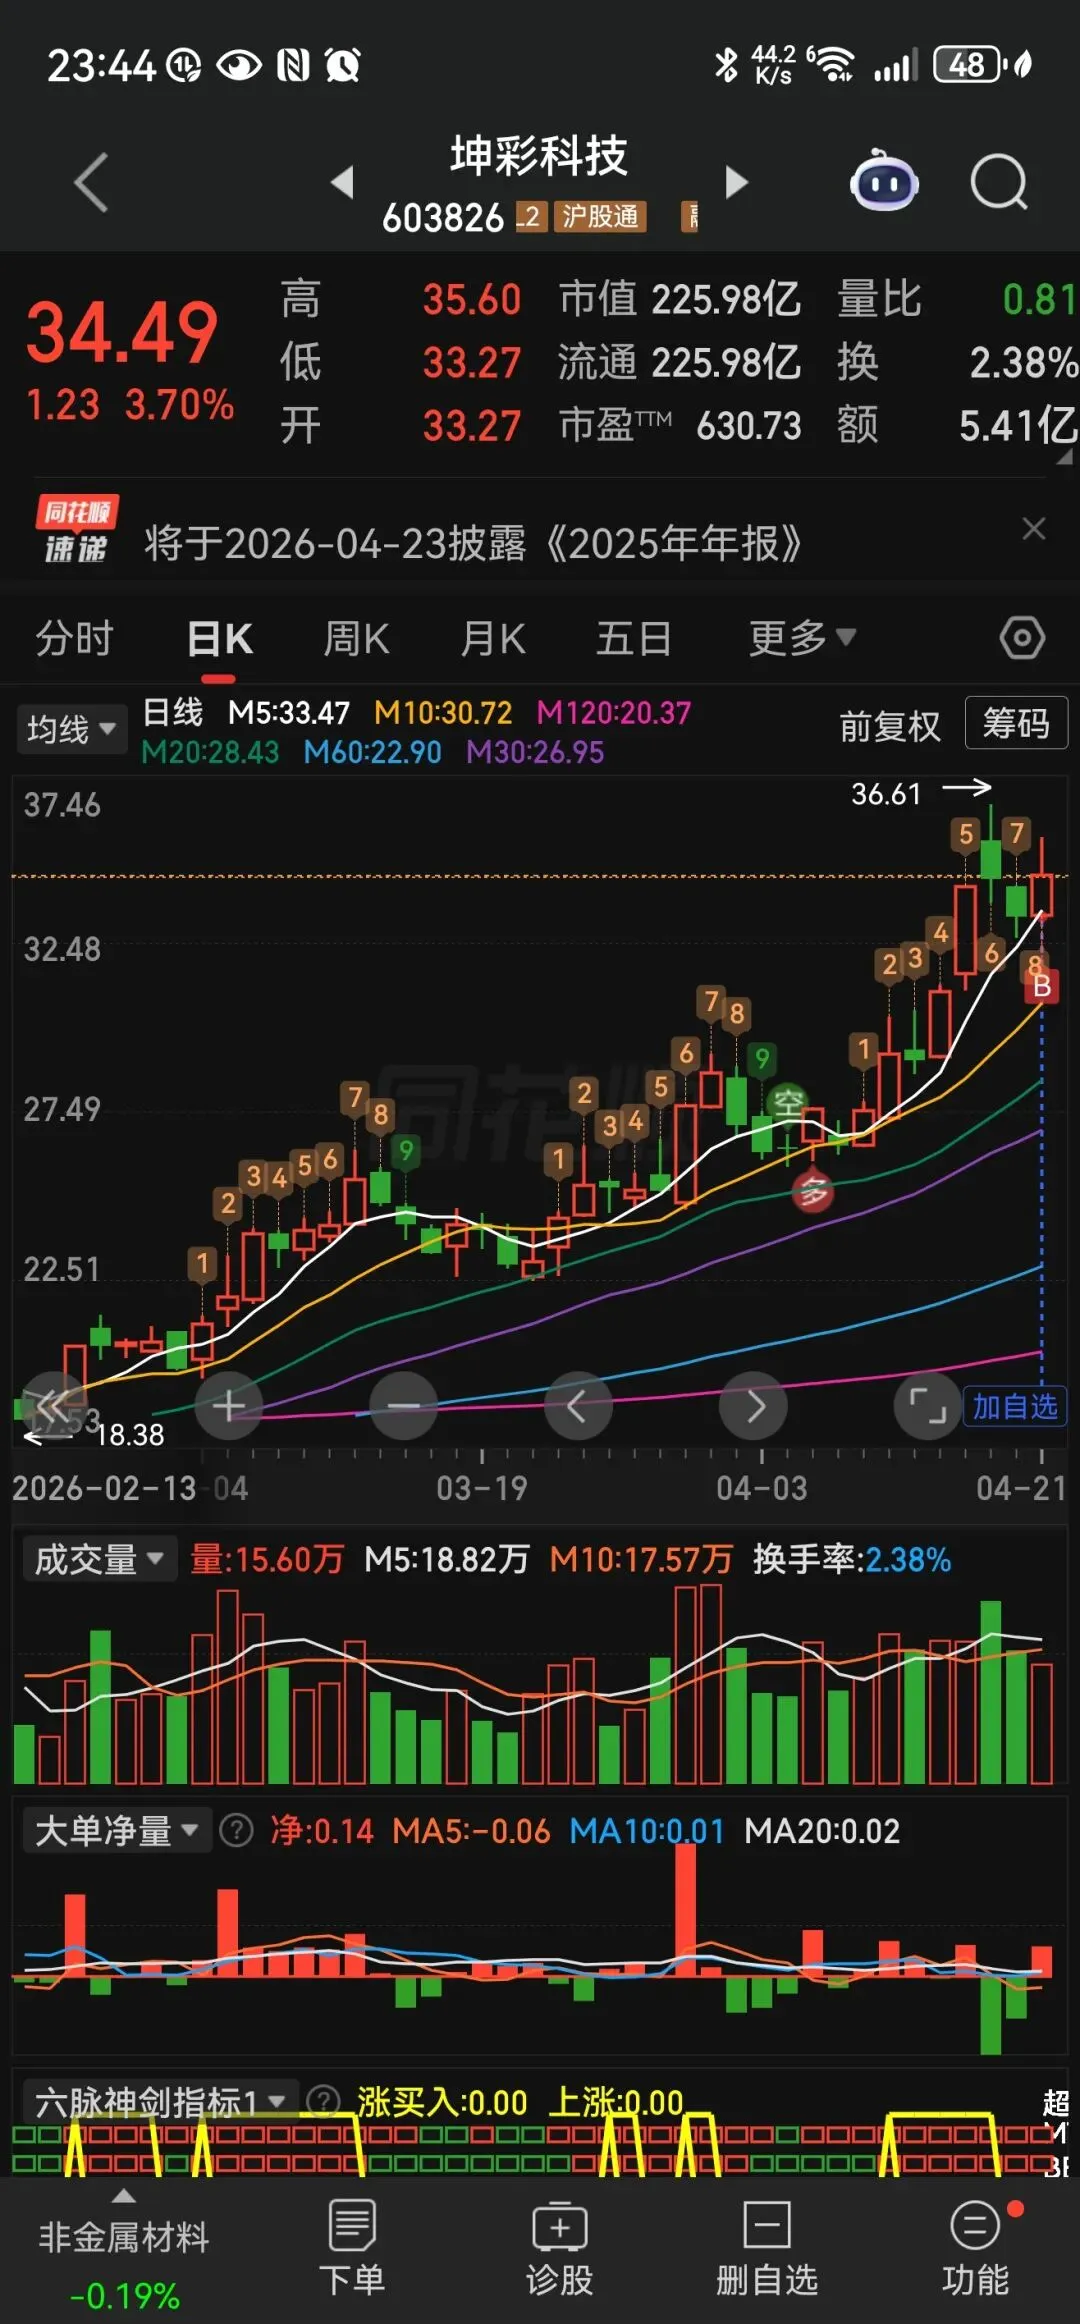The width and height of the screenshot is (1080, 2324).
Task: Open chart settings hexagon icon
Action: click(1022, 638)
